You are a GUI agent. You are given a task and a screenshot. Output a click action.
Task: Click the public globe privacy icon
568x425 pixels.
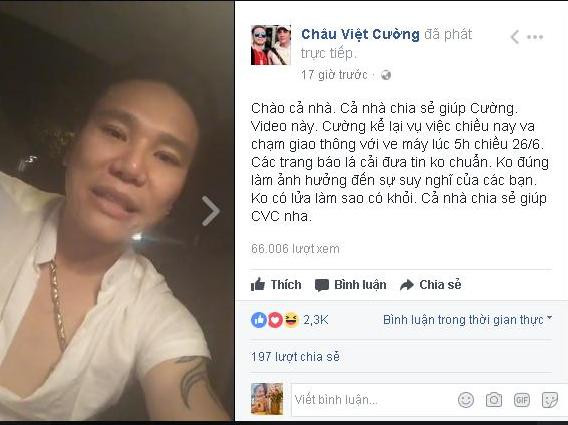click(x=386, y=75)
